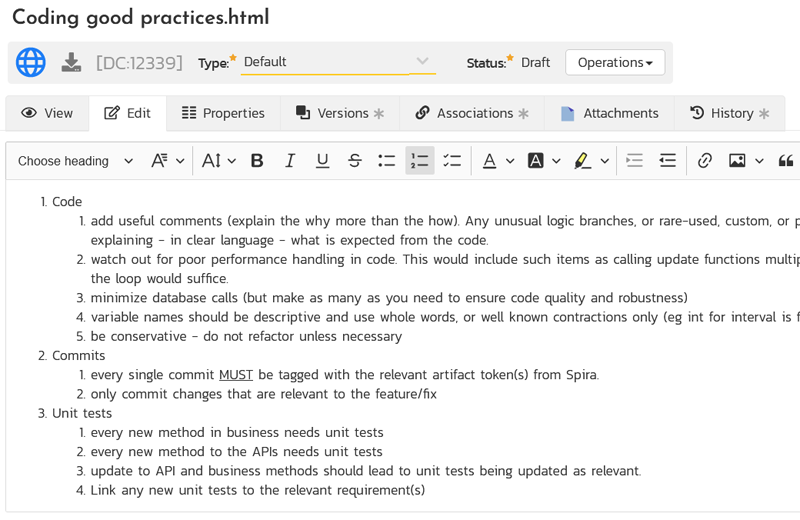The width and height of the screenshot is (800, 520).
Task: Insert a hyperlink with link icon
Action: (705, 160)
